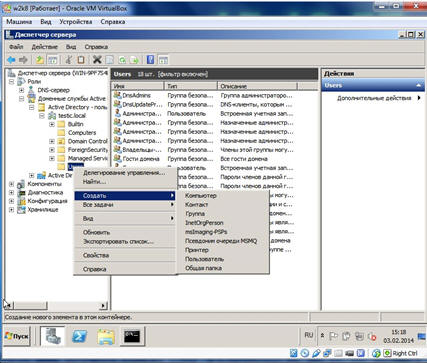Click the Export list toolbar icon
Screen dimensions: 427x363
point(134,60)
